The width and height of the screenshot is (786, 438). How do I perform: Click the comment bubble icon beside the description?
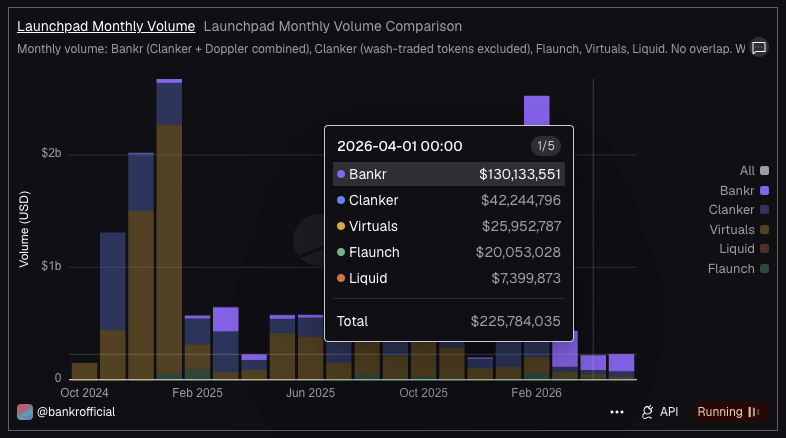pos(759,48)
